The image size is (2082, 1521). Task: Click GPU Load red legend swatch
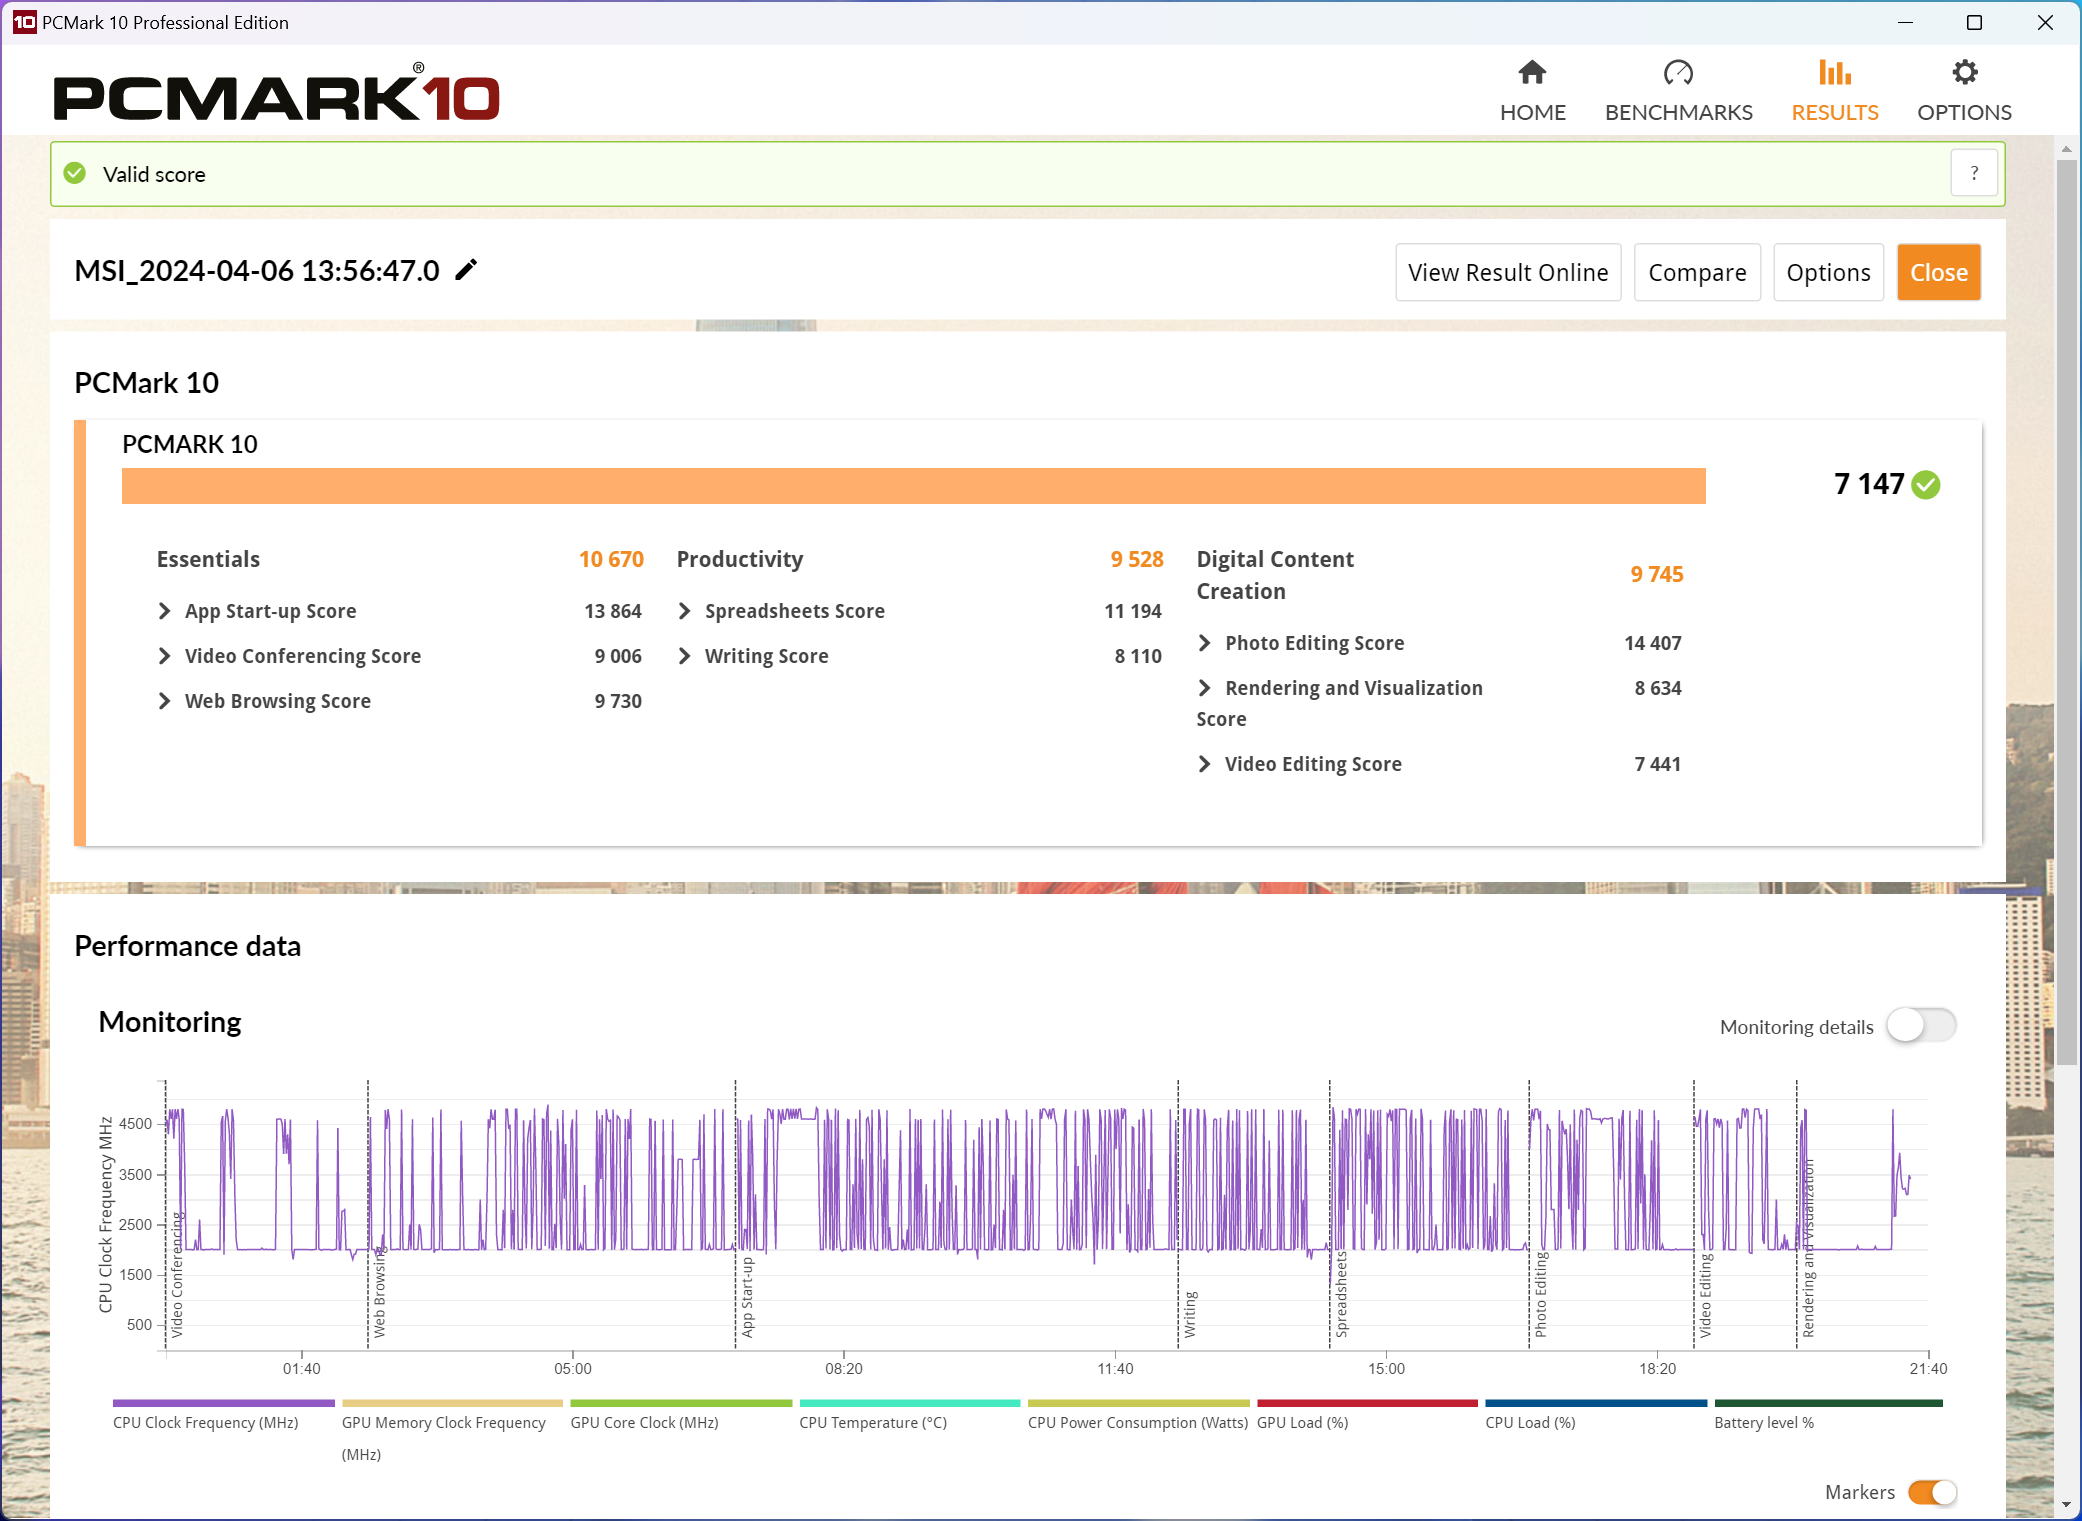(1366, 1403)
